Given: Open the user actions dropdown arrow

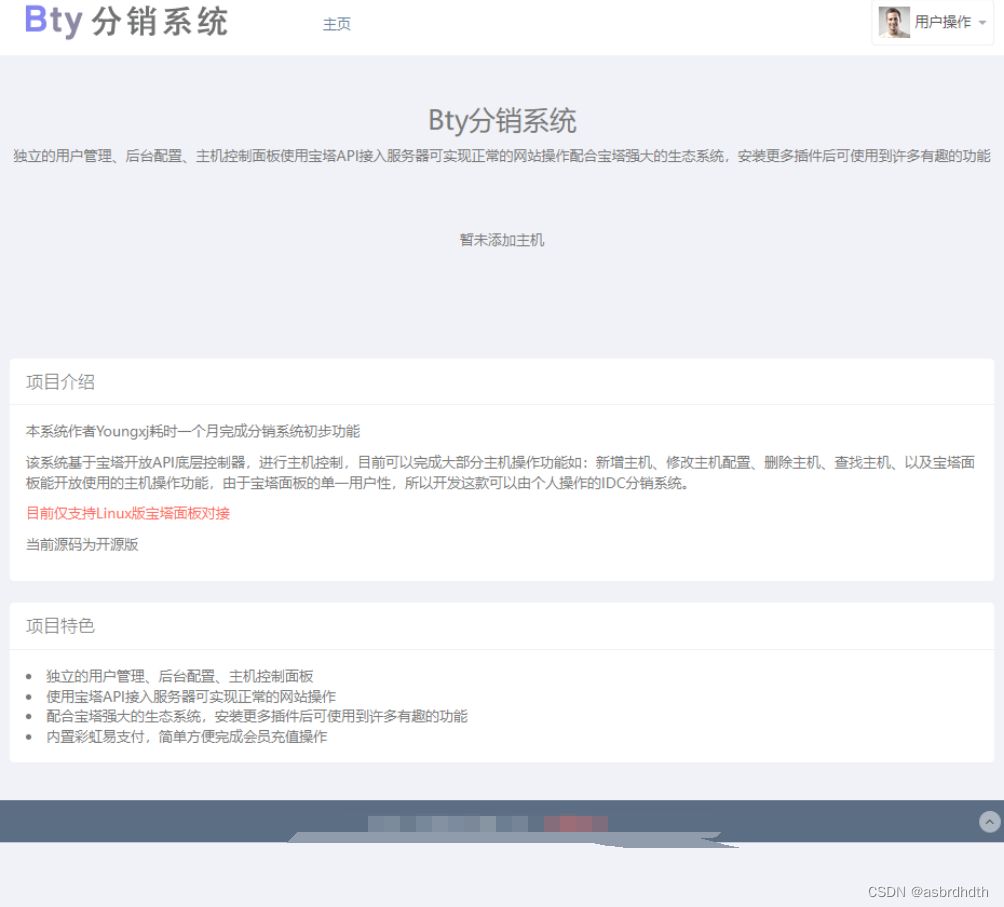Looking at the screenshot, I should [983, 23].
